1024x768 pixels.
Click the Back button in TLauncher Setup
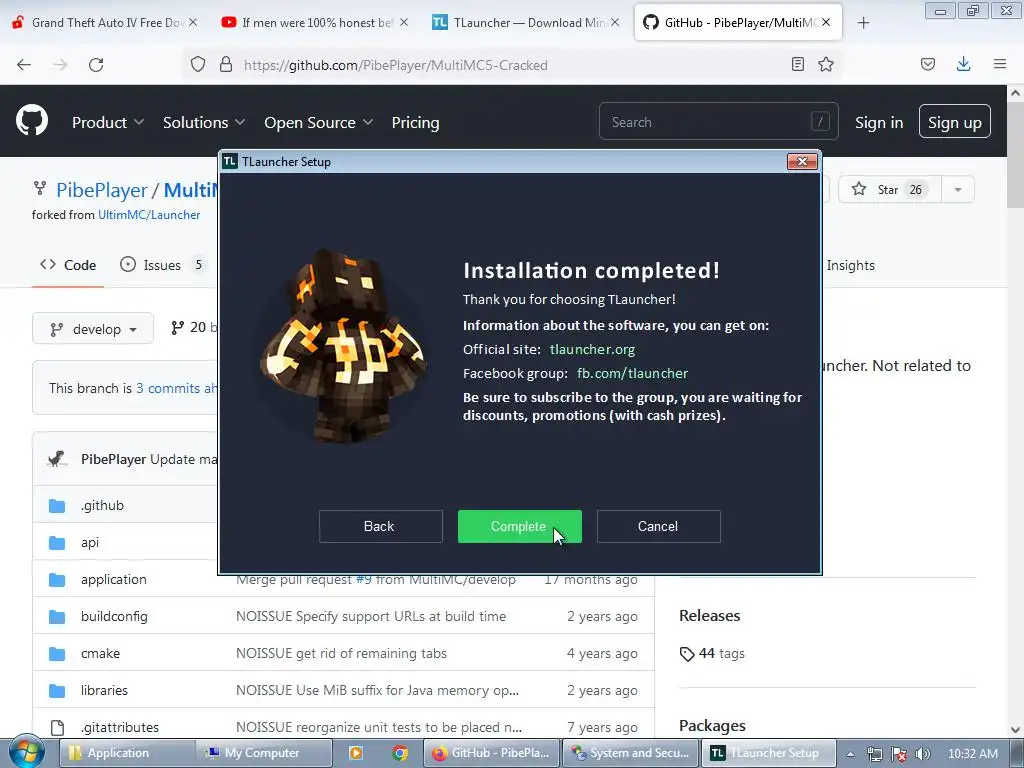(x=380, y=526)
